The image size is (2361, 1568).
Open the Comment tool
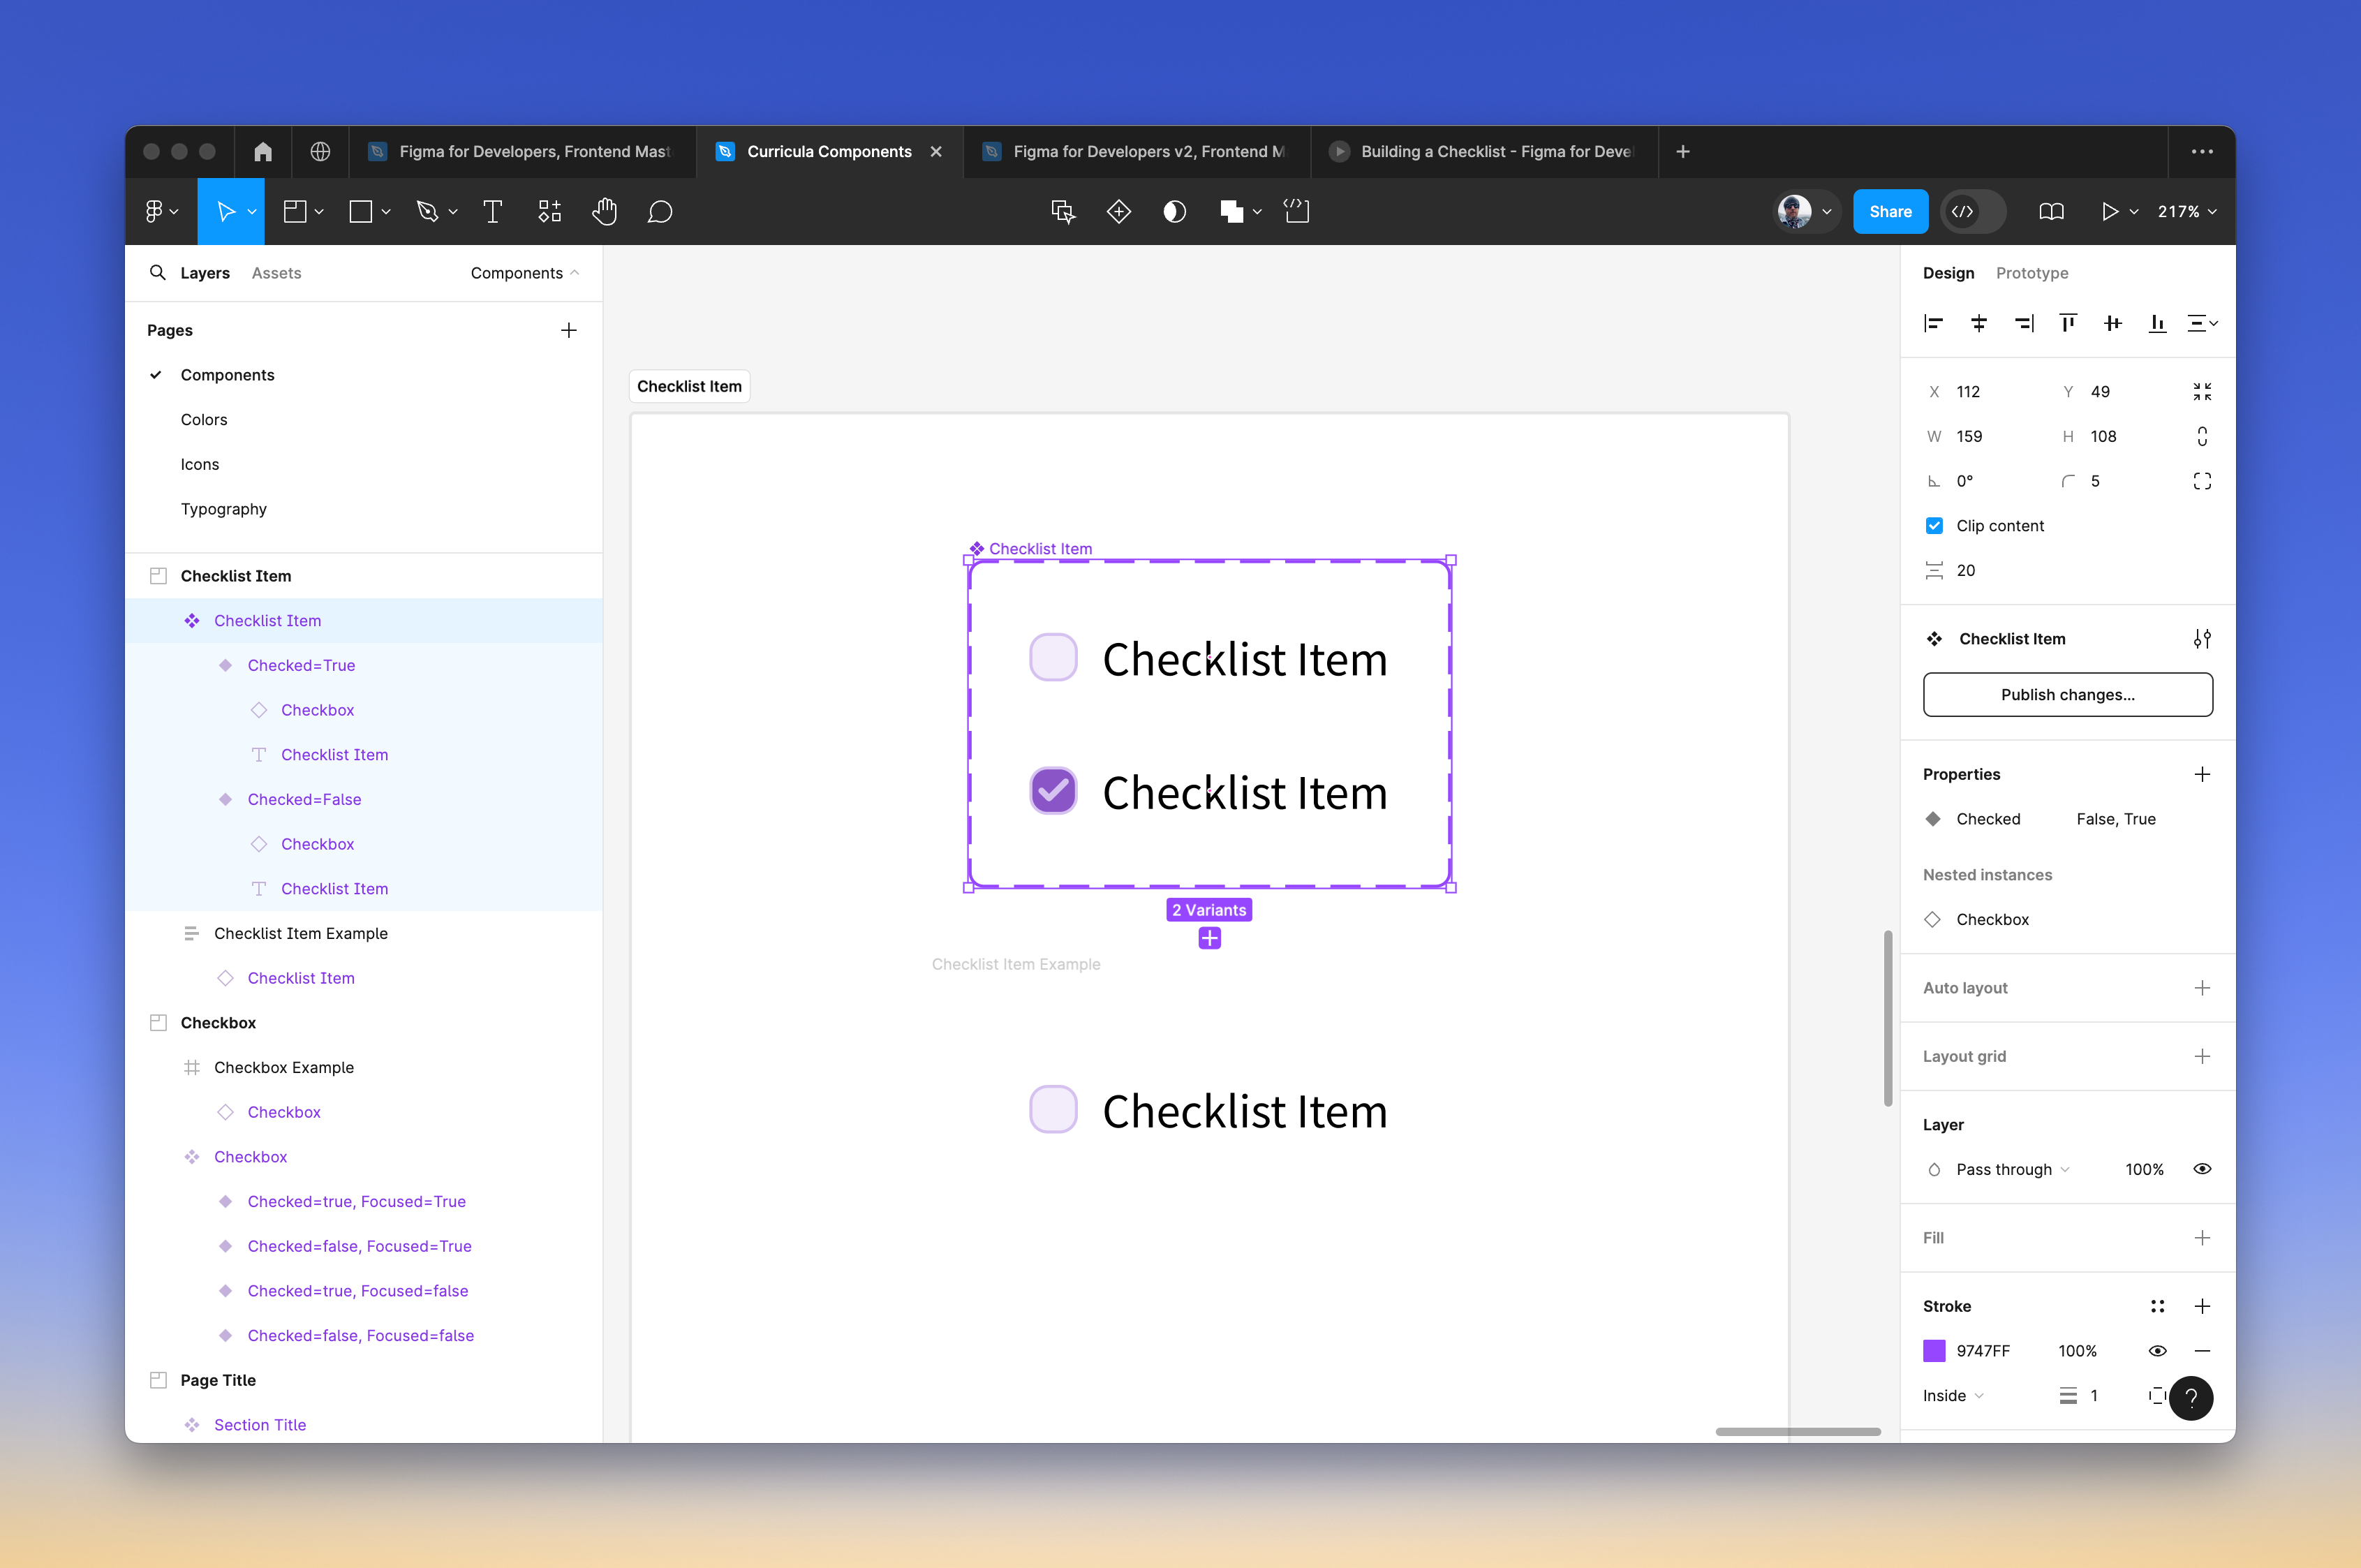[x=661, y=211]
